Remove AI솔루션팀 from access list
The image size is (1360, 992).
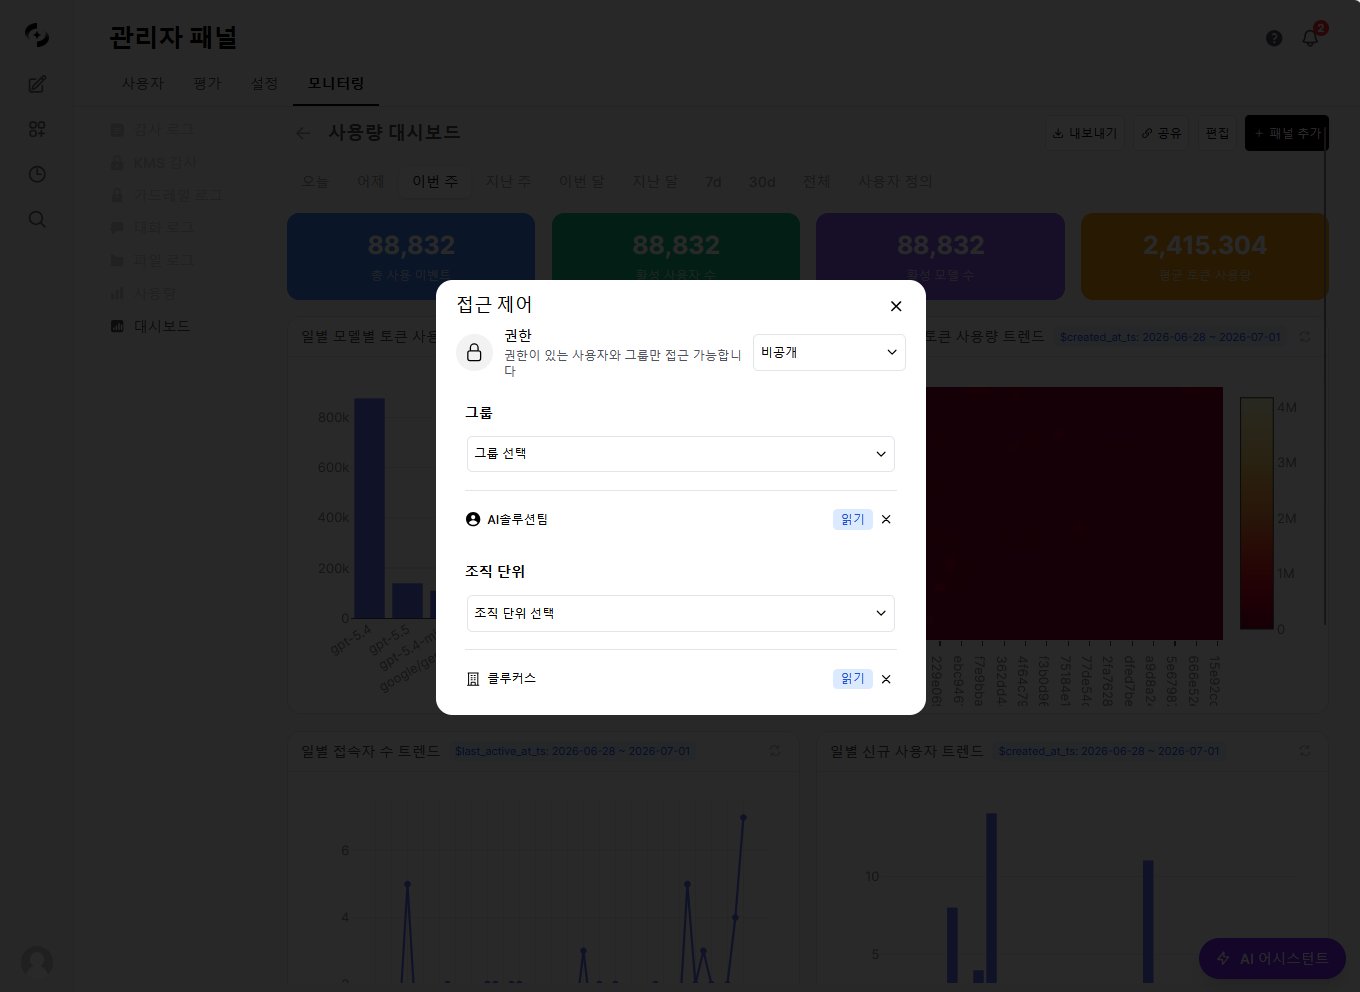pyautogui.click(x=886, y=519)
